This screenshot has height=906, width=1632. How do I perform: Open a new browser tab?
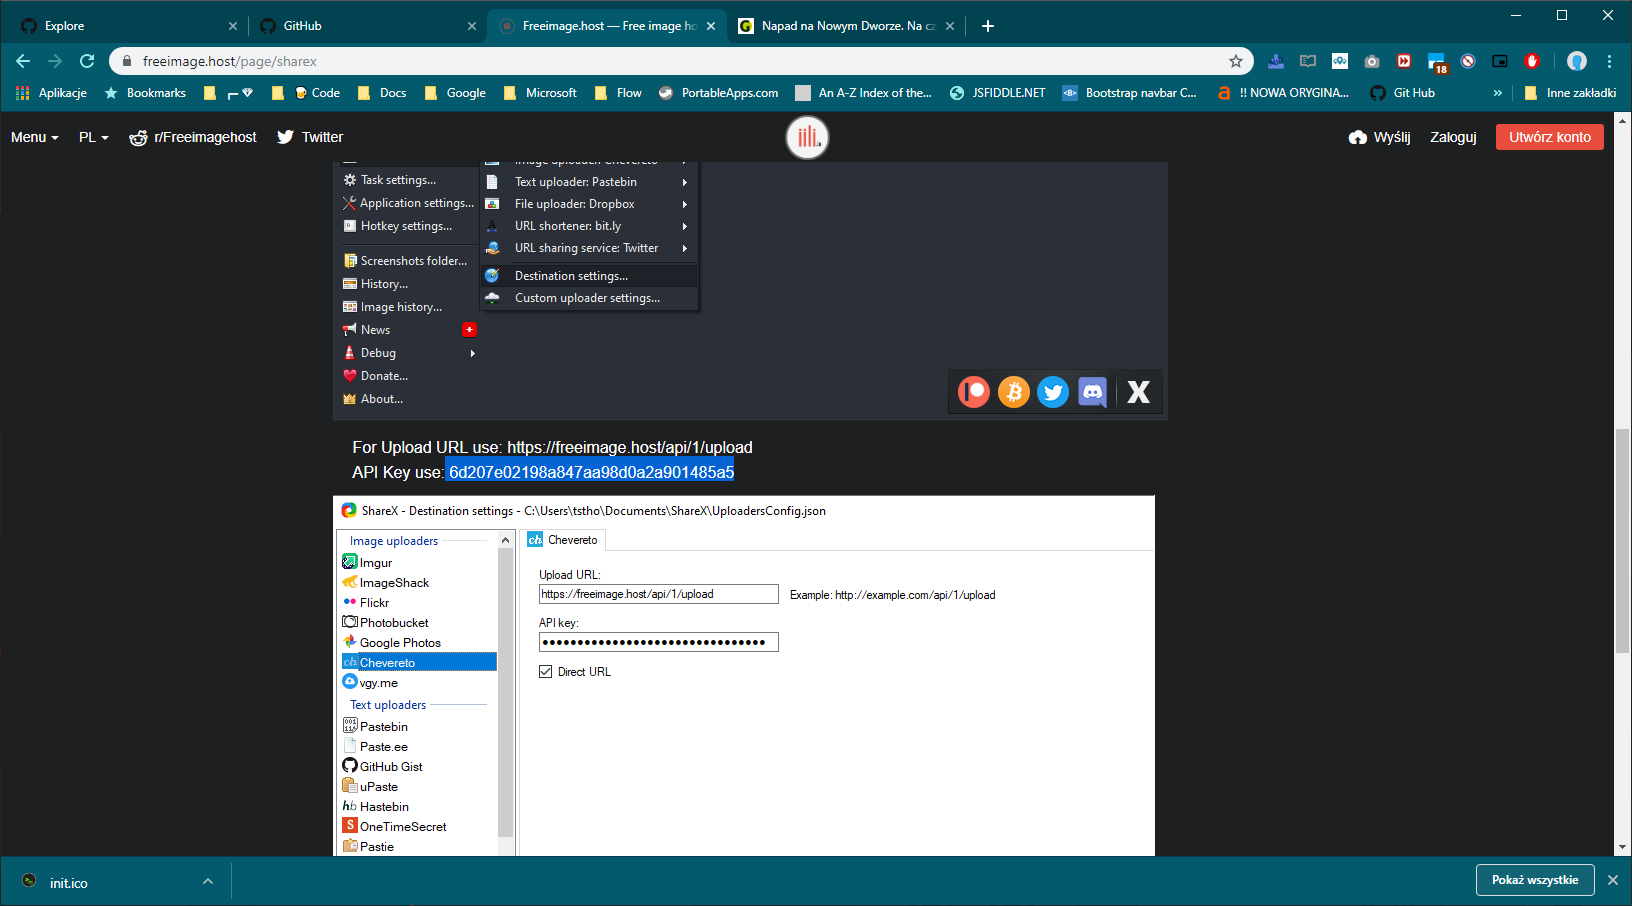(988, 26)
